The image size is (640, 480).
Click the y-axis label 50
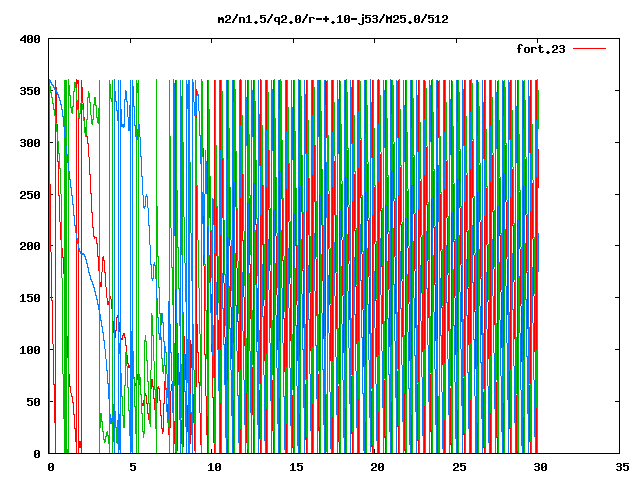[34, 402]
